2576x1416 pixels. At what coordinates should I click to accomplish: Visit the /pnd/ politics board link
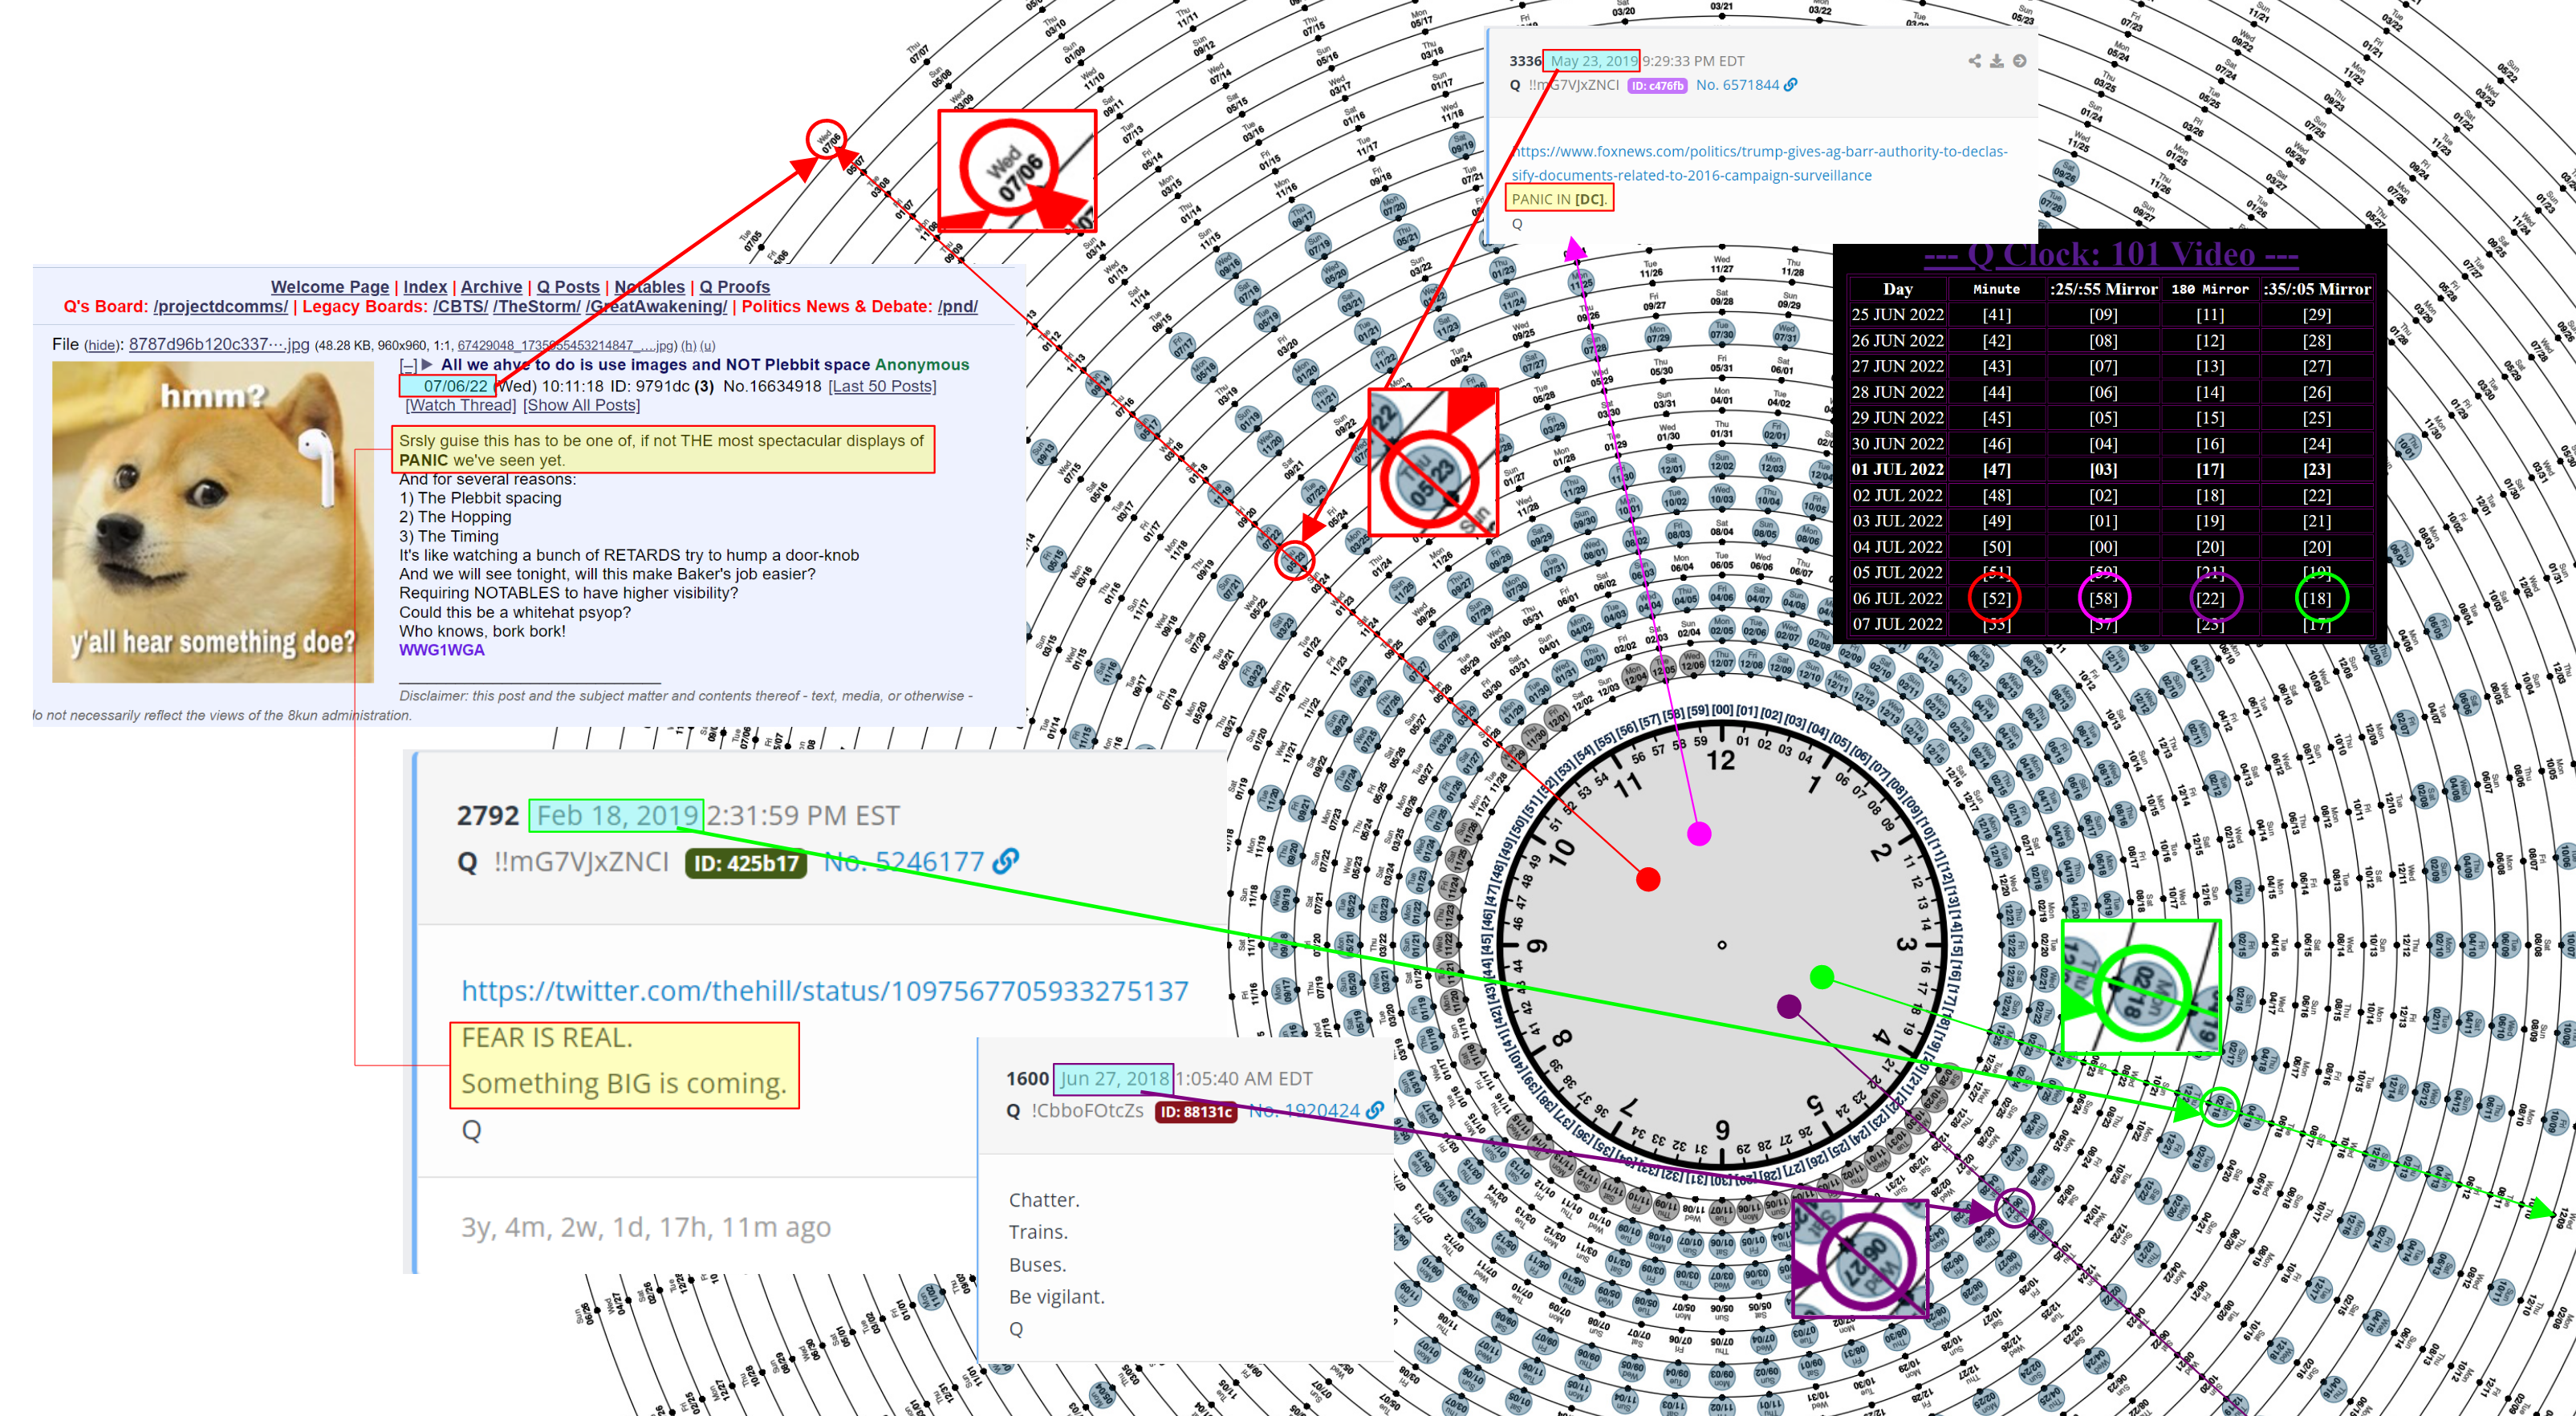(957, 307)
